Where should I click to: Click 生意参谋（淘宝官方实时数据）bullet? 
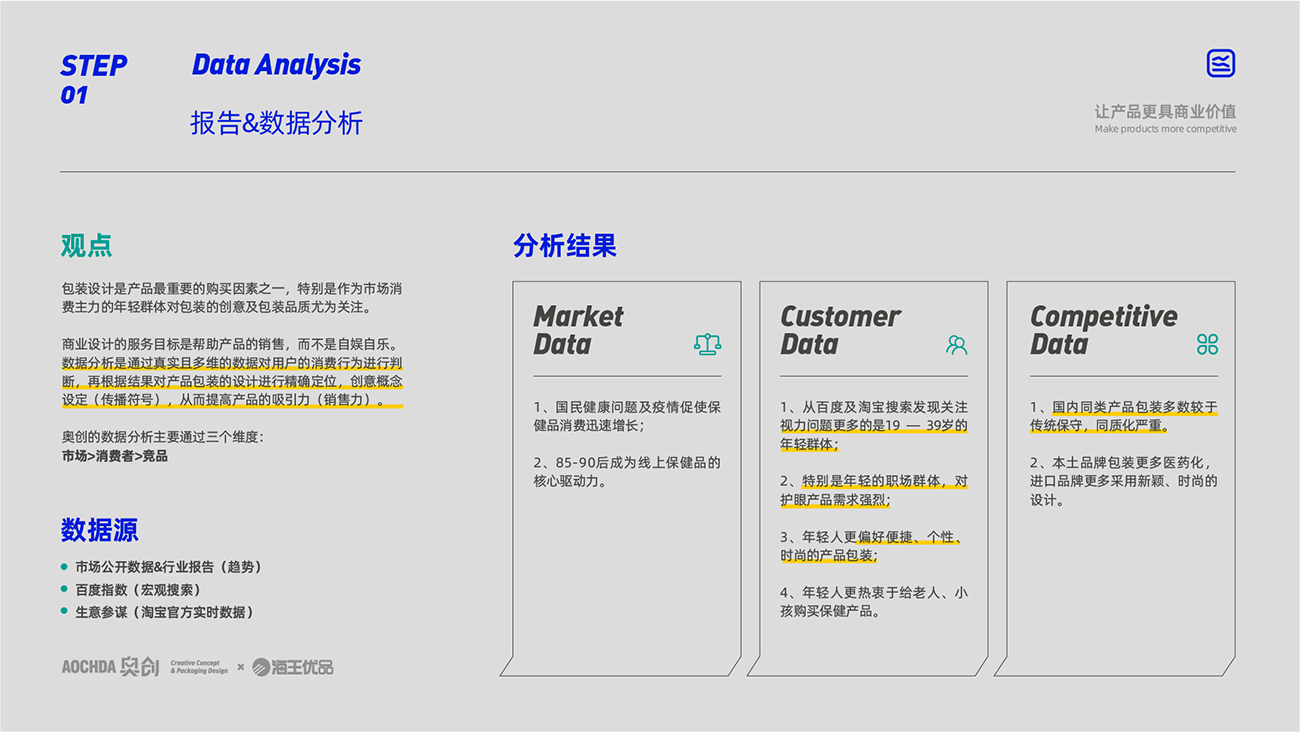tap(165, 612)
